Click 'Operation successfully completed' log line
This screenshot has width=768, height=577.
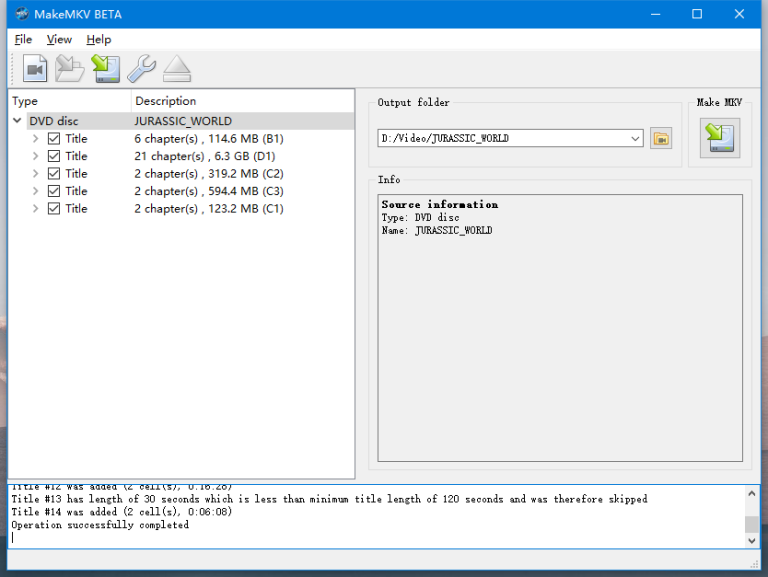tap(100, 525)
